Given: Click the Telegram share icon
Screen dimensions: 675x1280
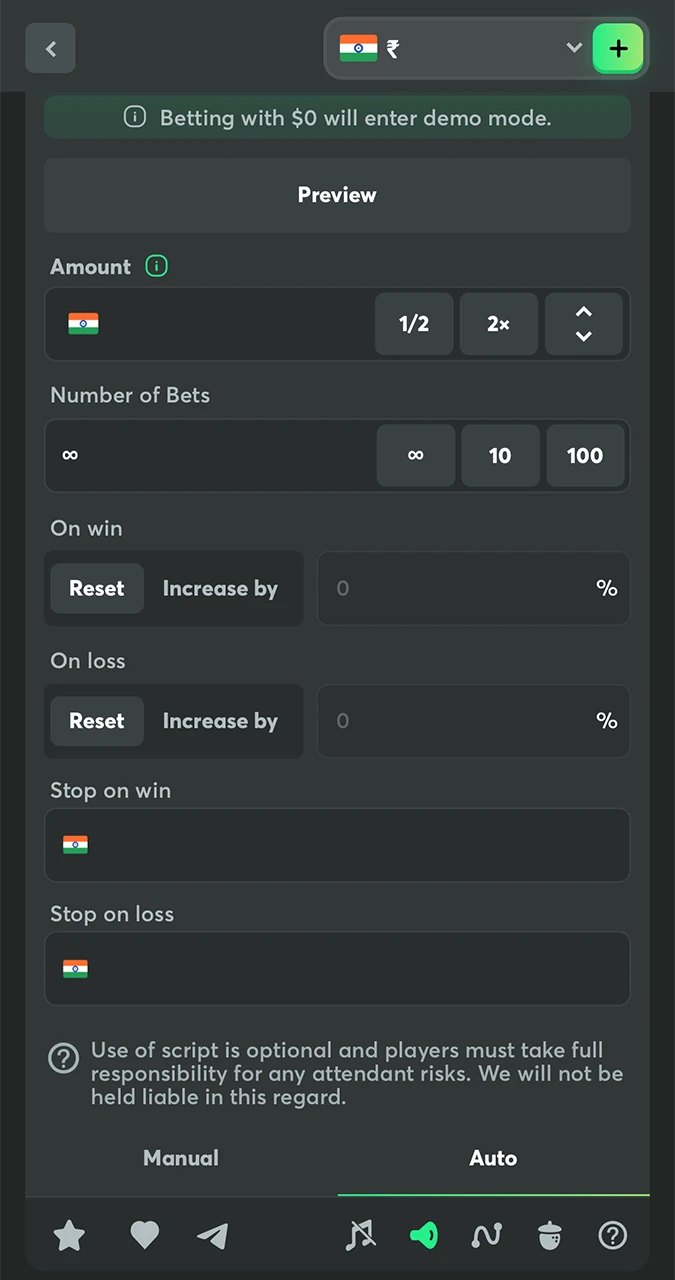Looking at the screenshot, I should point(212,1236).
